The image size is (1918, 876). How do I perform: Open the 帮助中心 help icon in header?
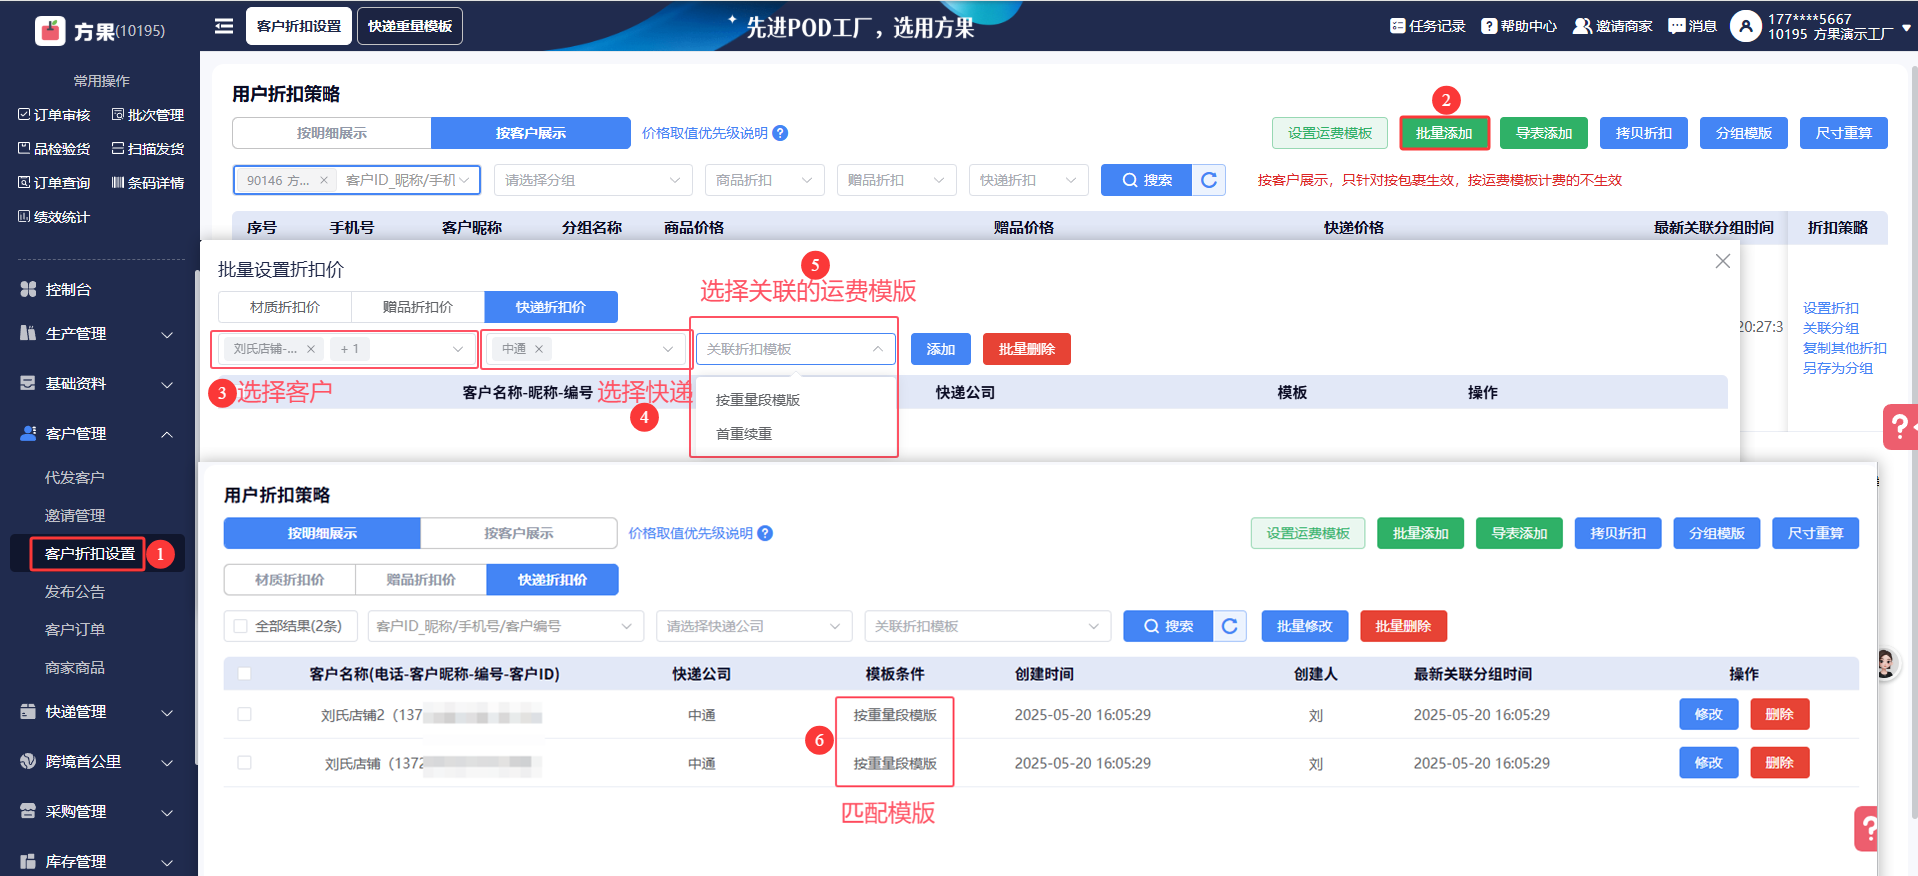(1489, 26)
